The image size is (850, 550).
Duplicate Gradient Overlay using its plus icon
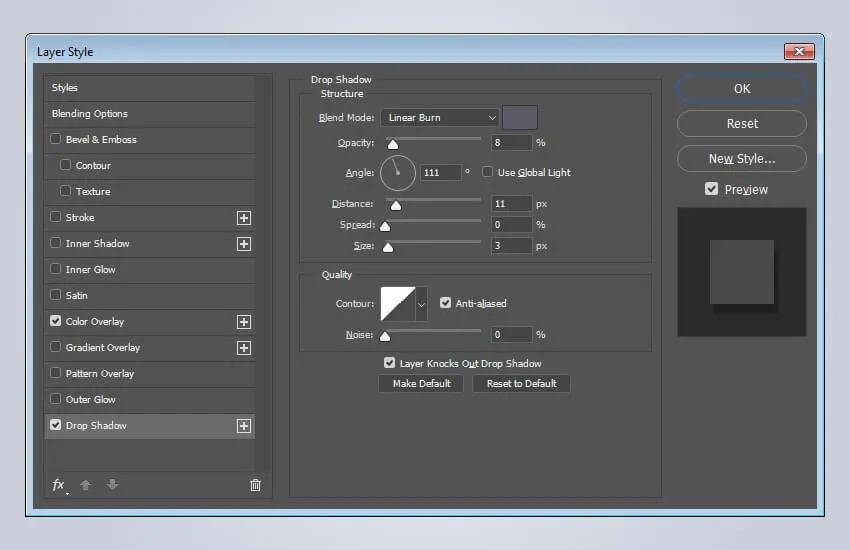click(x=243, y=348)
